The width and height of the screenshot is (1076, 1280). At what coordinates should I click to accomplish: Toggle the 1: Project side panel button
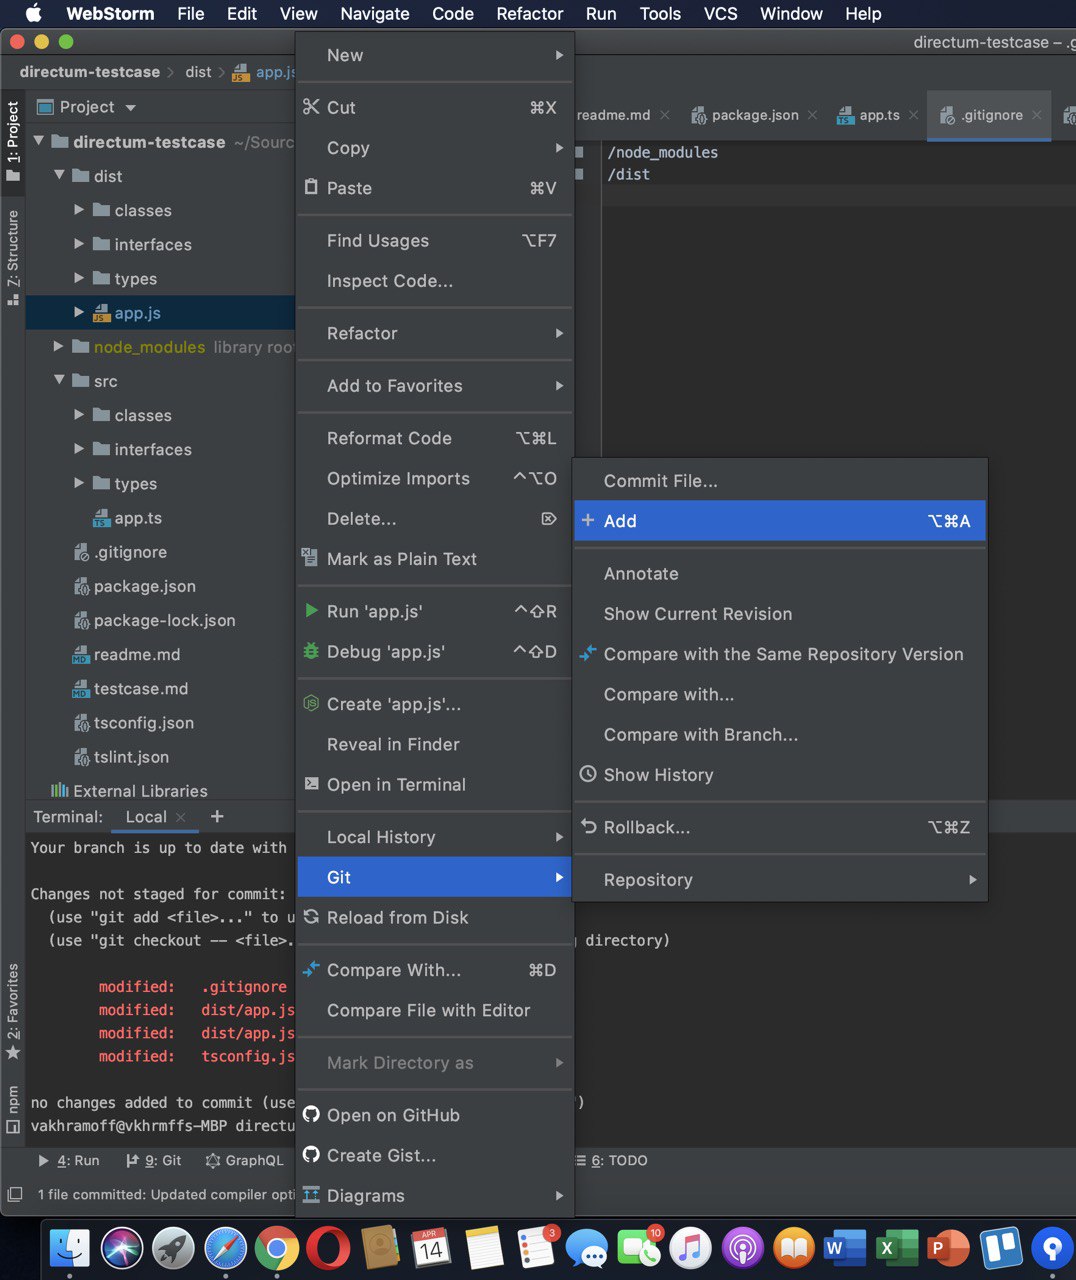(13, 141)
